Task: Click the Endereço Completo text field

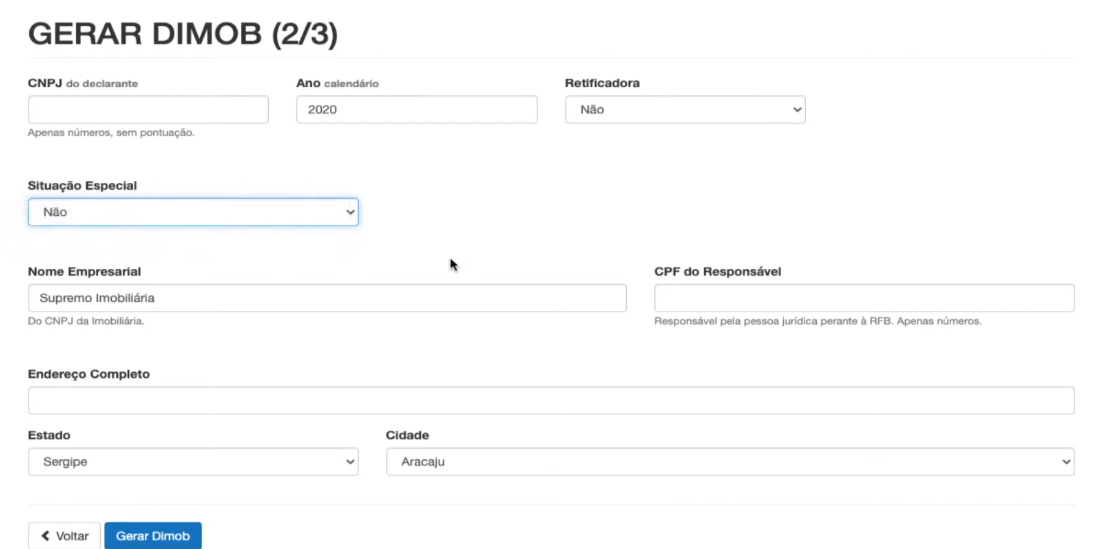Action: (551, 400)
